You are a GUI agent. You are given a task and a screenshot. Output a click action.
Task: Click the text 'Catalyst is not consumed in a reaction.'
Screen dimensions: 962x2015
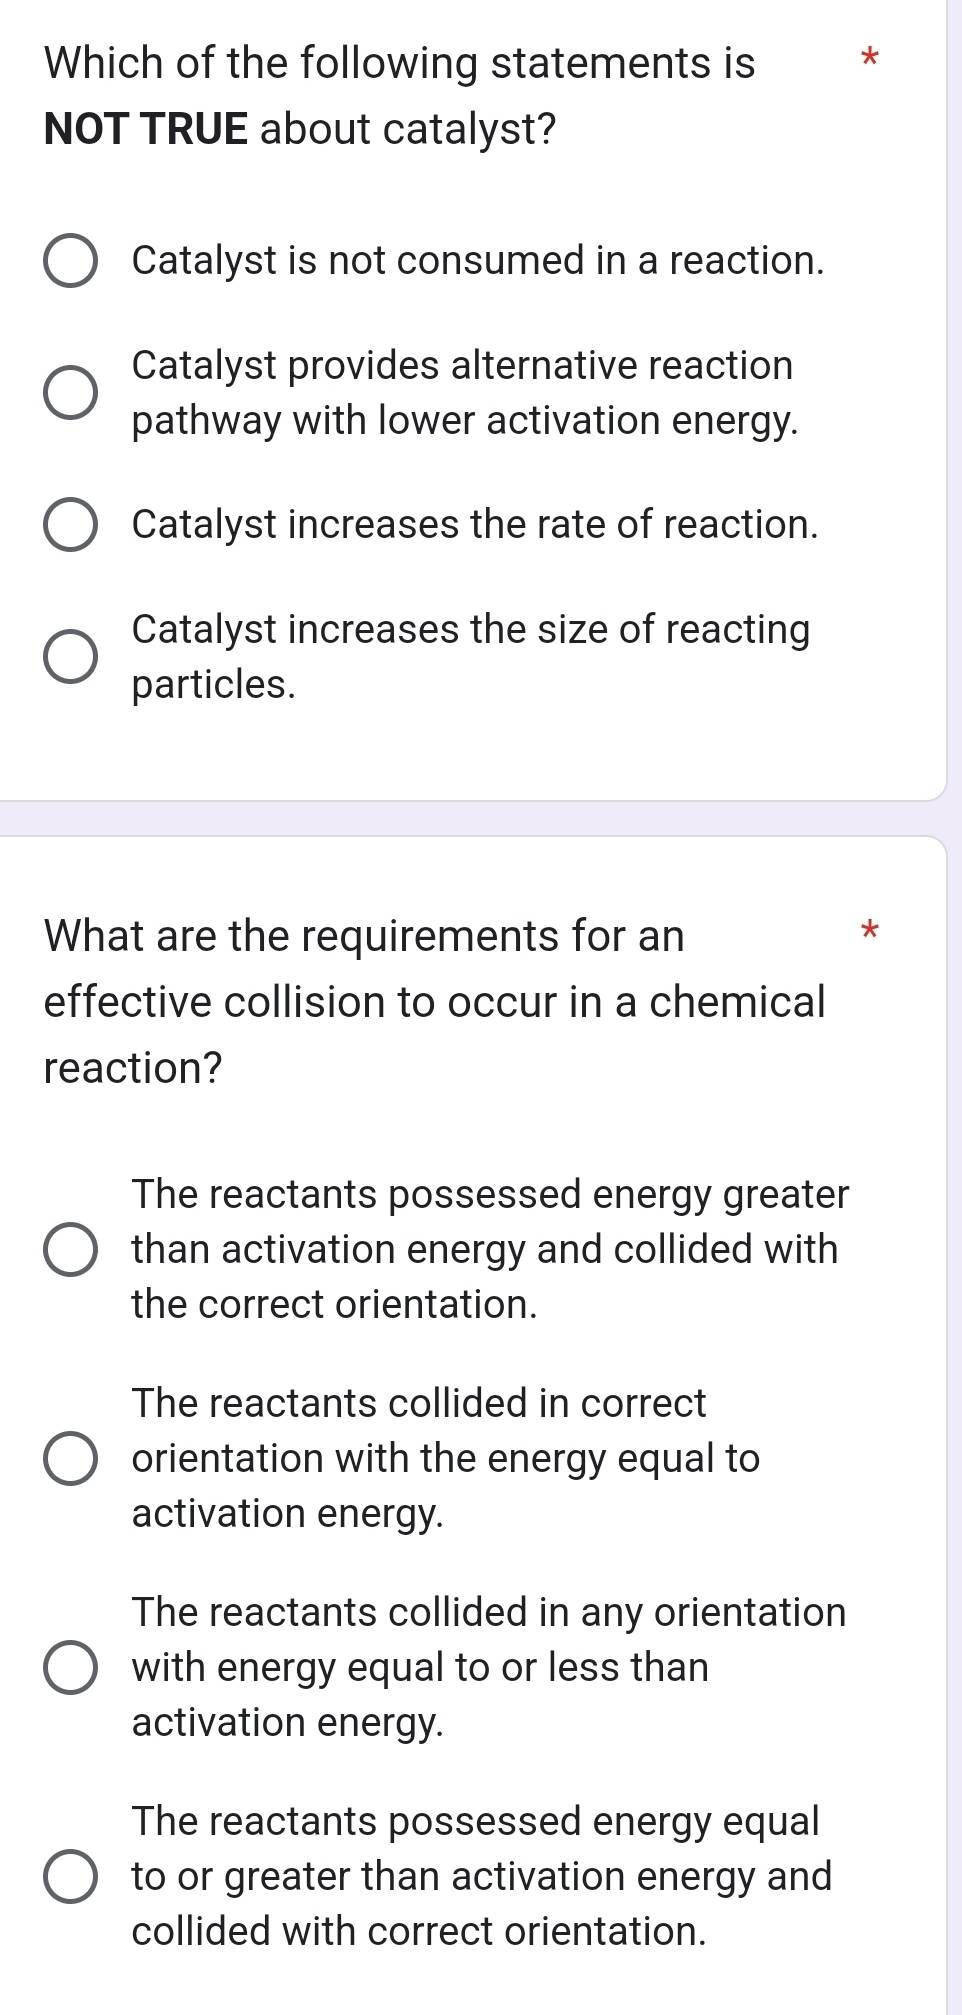point(478,261)
